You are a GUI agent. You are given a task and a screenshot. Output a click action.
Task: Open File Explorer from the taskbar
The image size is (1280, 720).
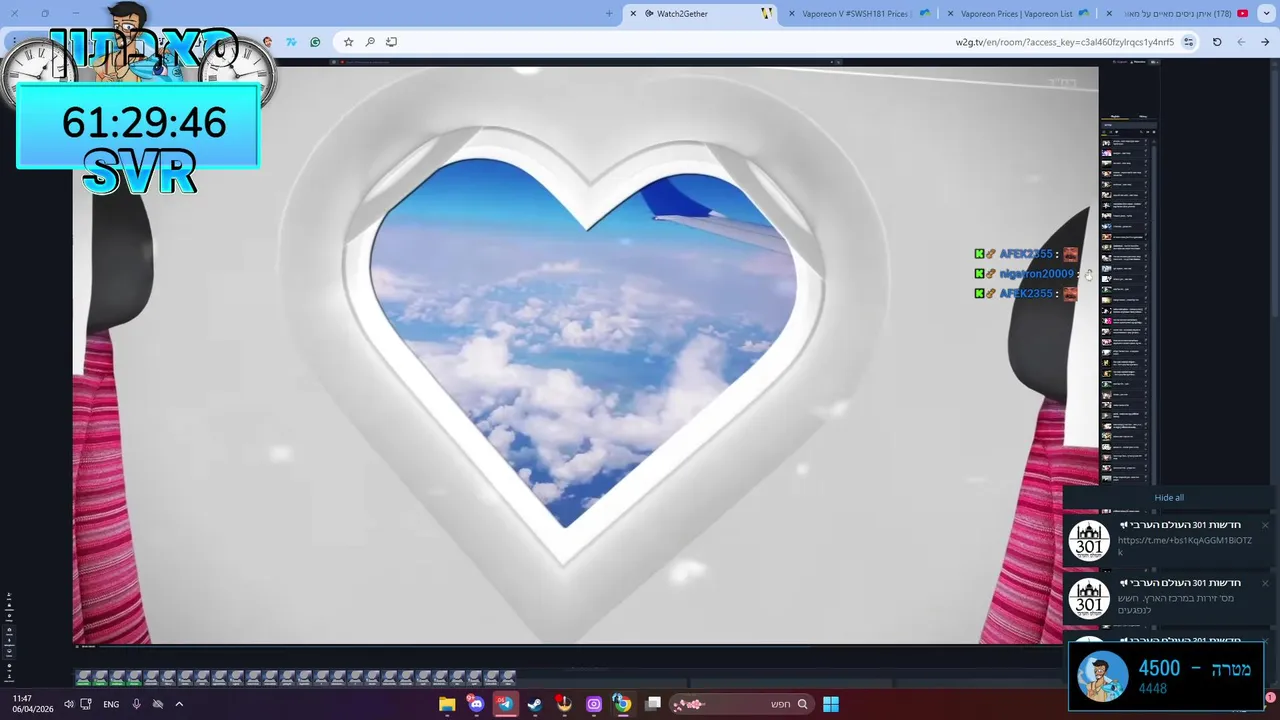click(447, 704)
